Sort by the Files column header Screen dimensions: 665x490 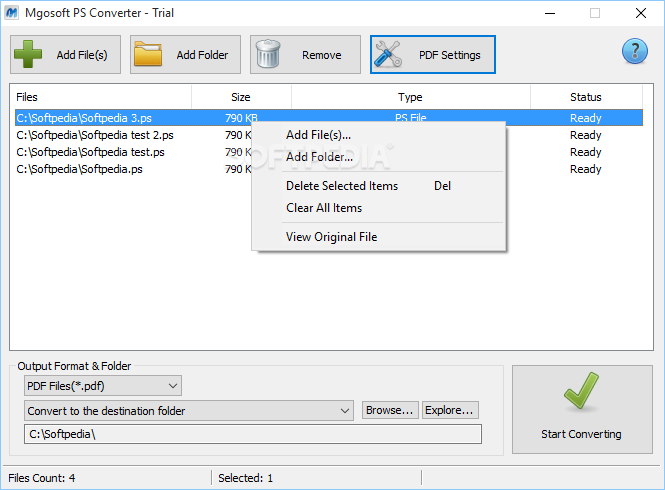pyautogui.click(x=101, y=97)
